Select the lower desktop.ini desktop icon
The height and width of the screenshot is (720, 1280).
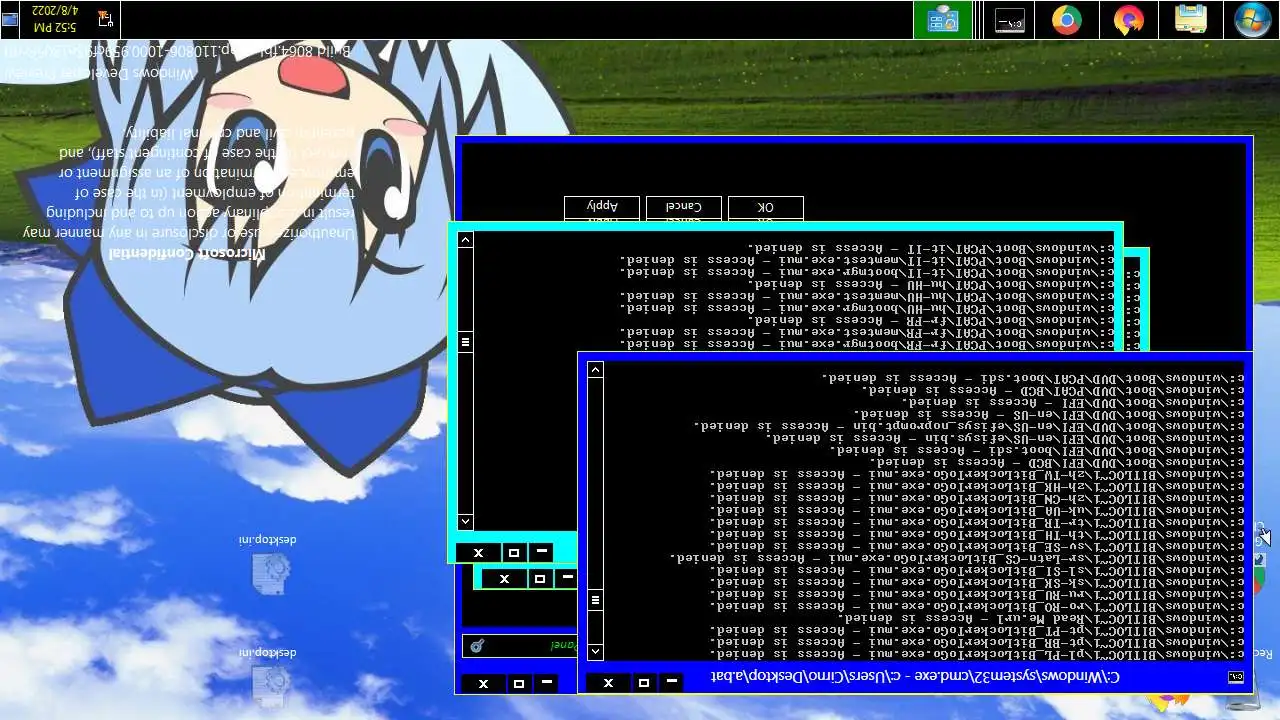point(268,677)
